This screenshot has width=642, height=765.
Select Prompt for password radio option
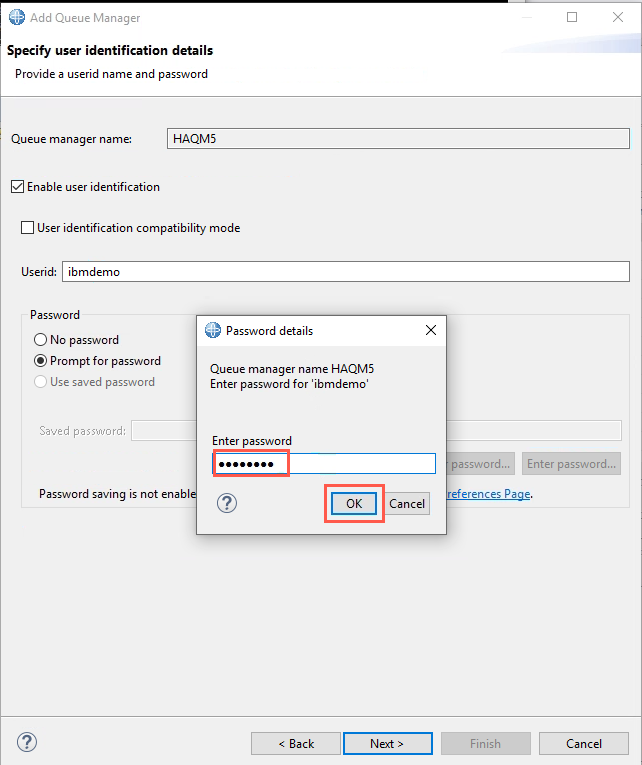[x=40, y=361]
